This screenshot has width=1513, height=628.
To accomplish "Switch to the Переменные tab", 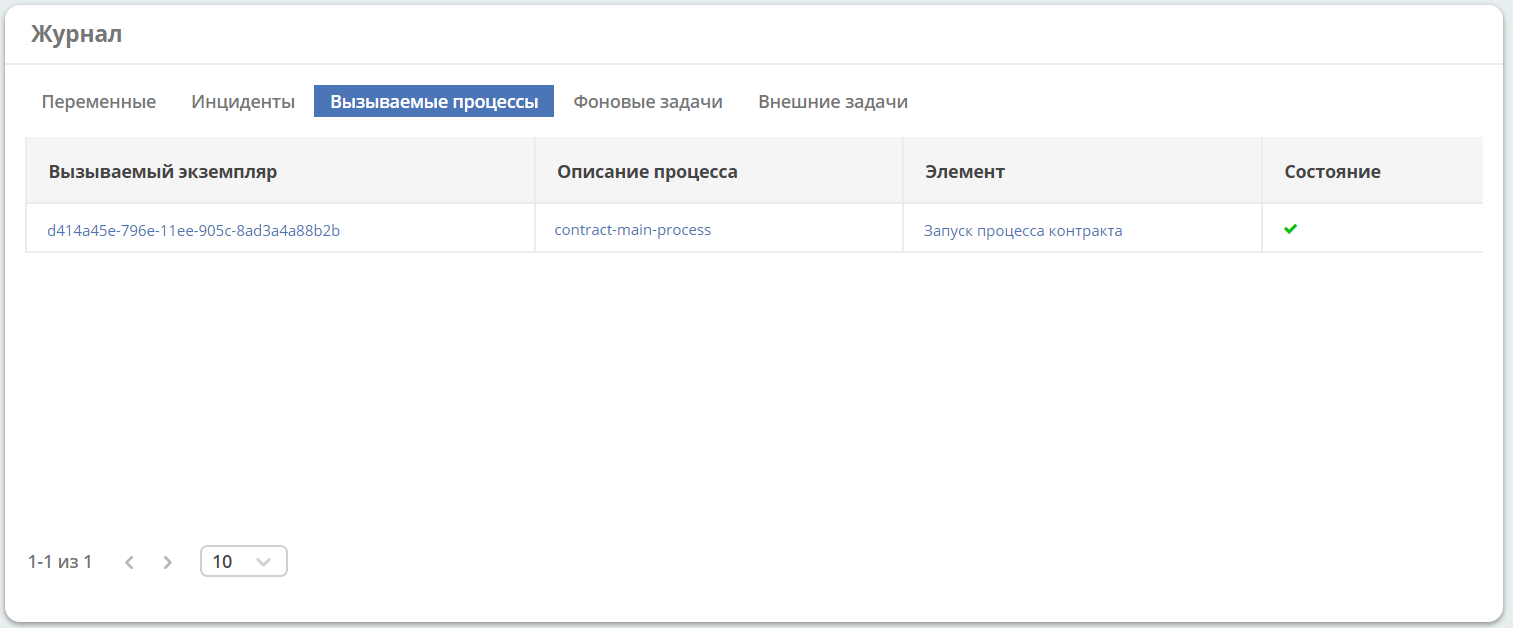I will tap(99, 101).
